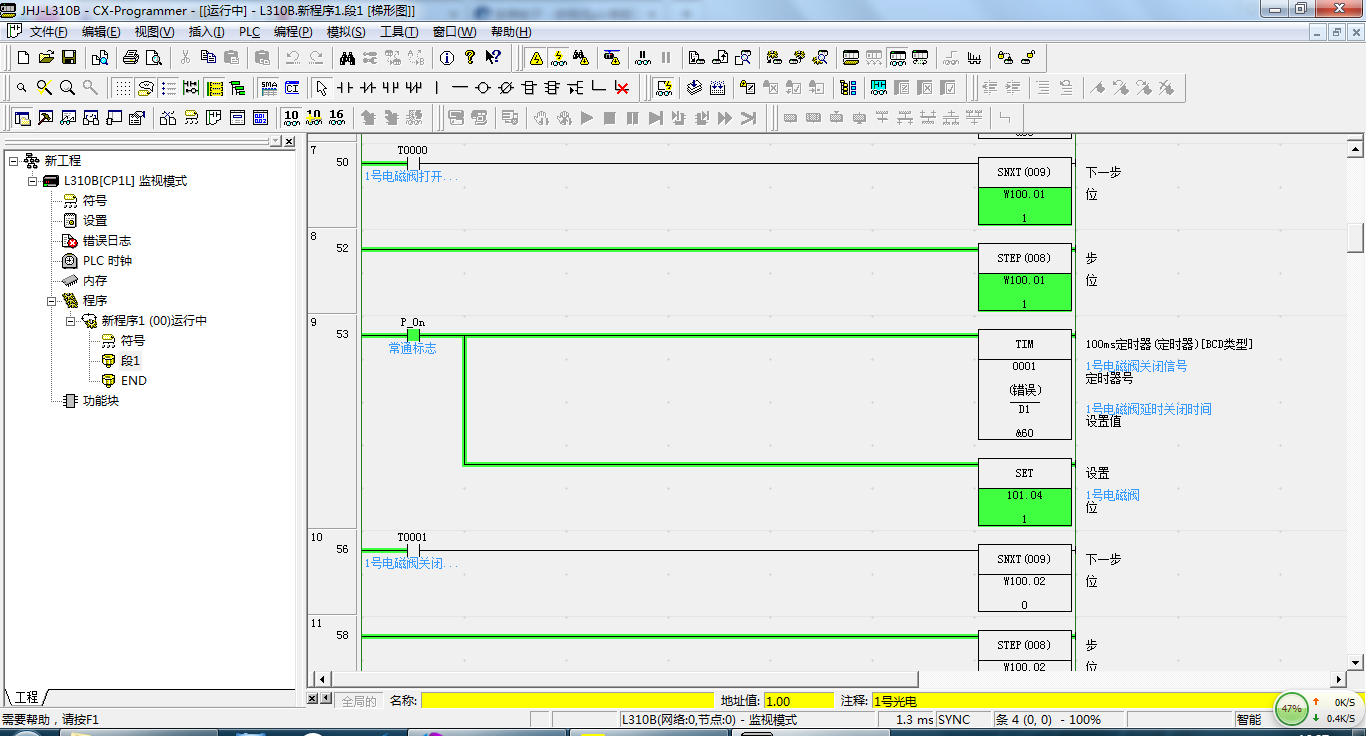
Task: Open 错误日志 in project tree
Action: click(x=106, y=241)
